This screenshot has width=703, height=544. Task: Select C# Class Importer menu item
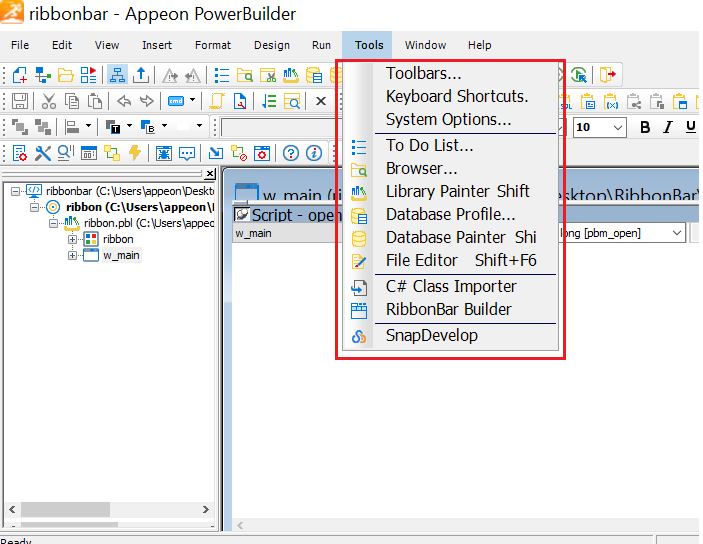pyautogui.click(x=451, y=286)
